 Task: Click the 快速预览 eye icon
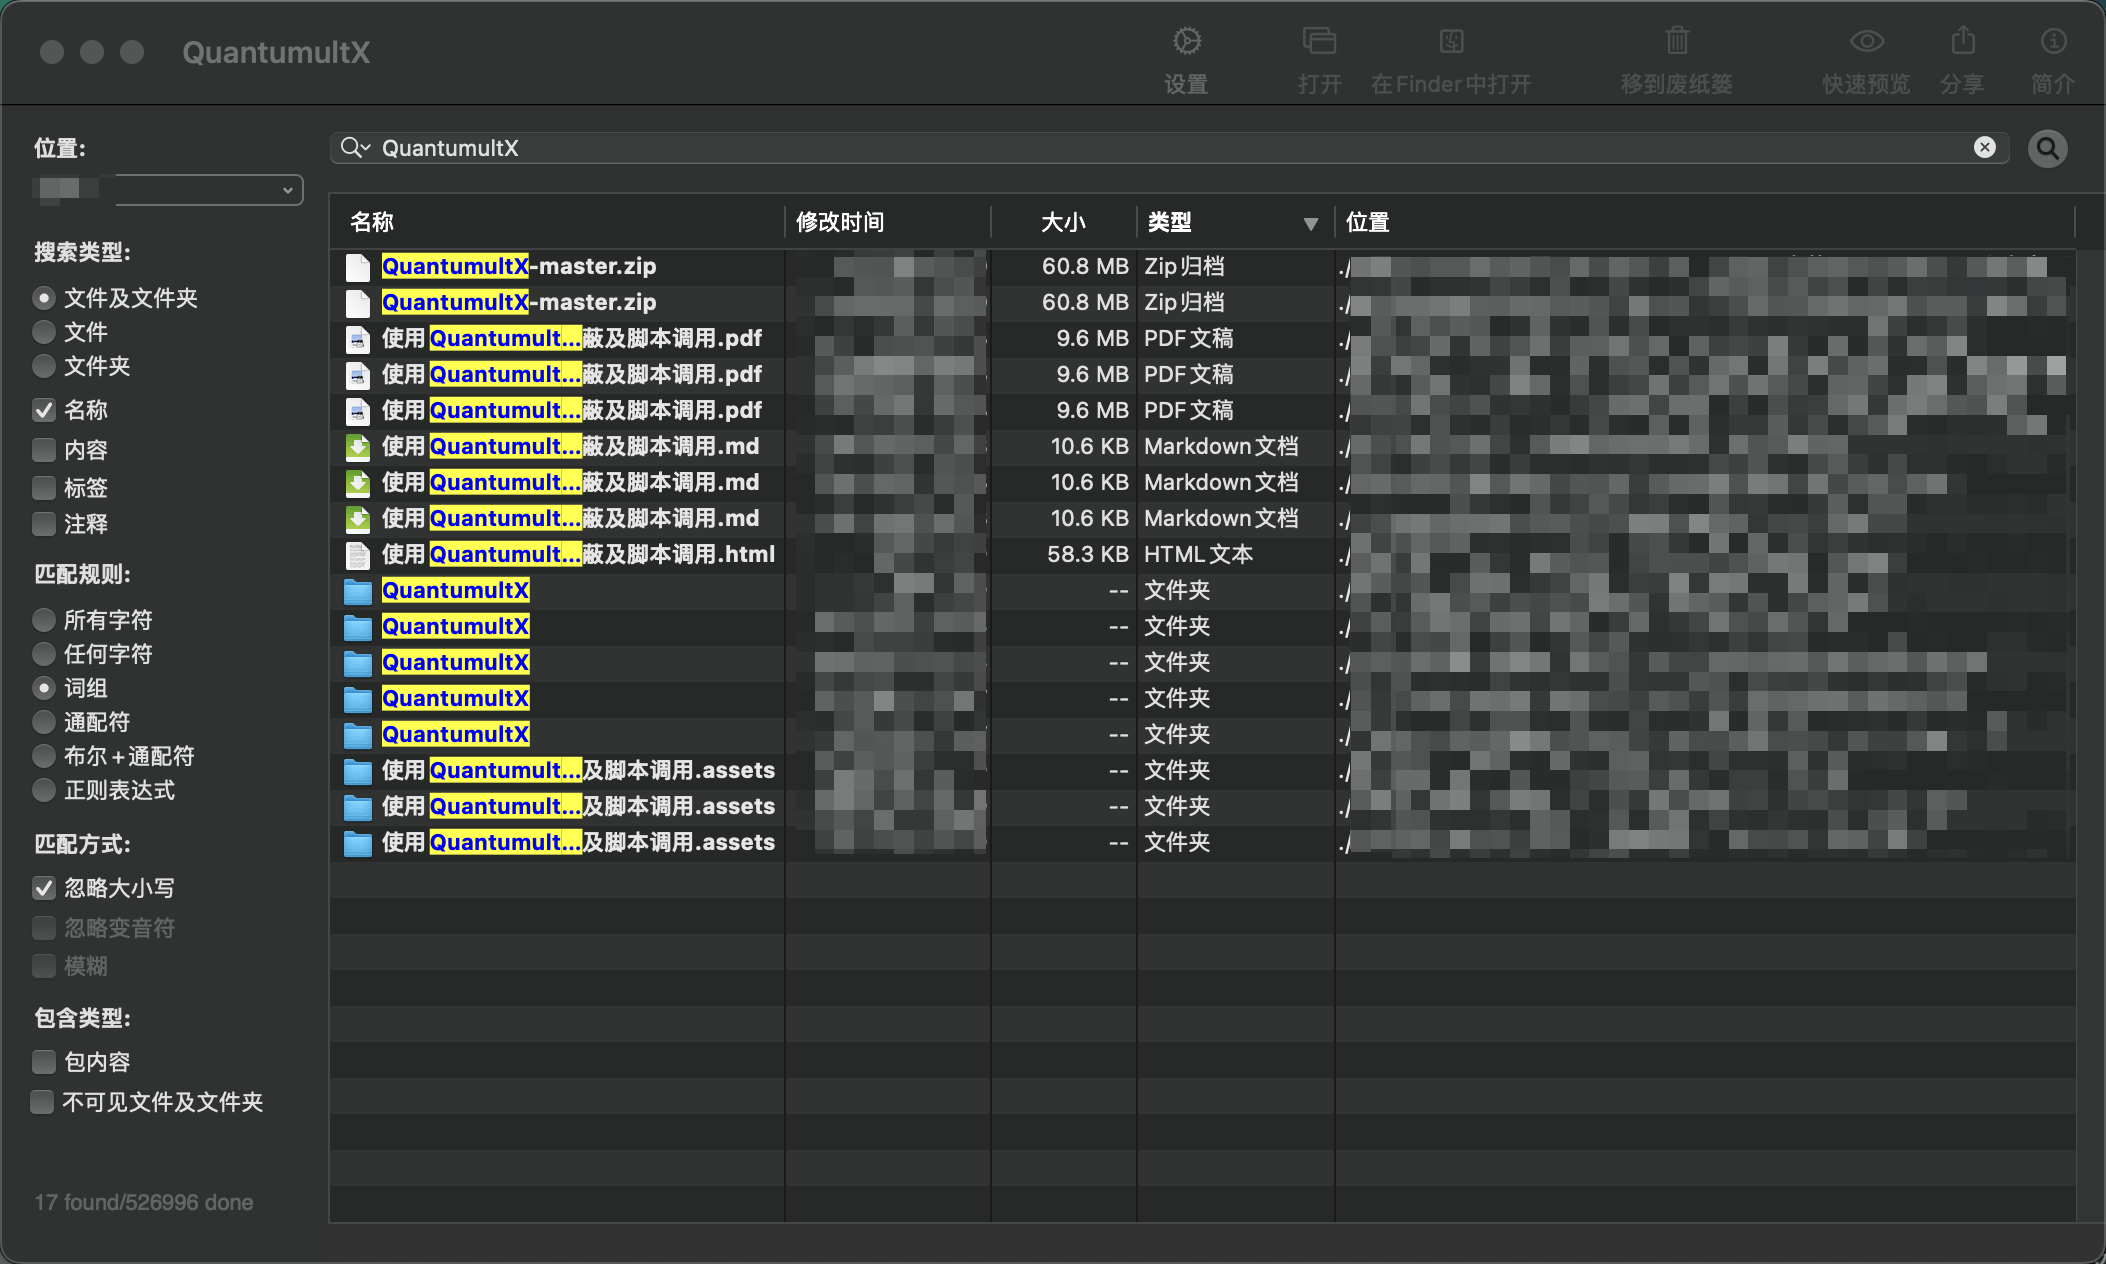pyautogui.click(x=1866, y=41)
